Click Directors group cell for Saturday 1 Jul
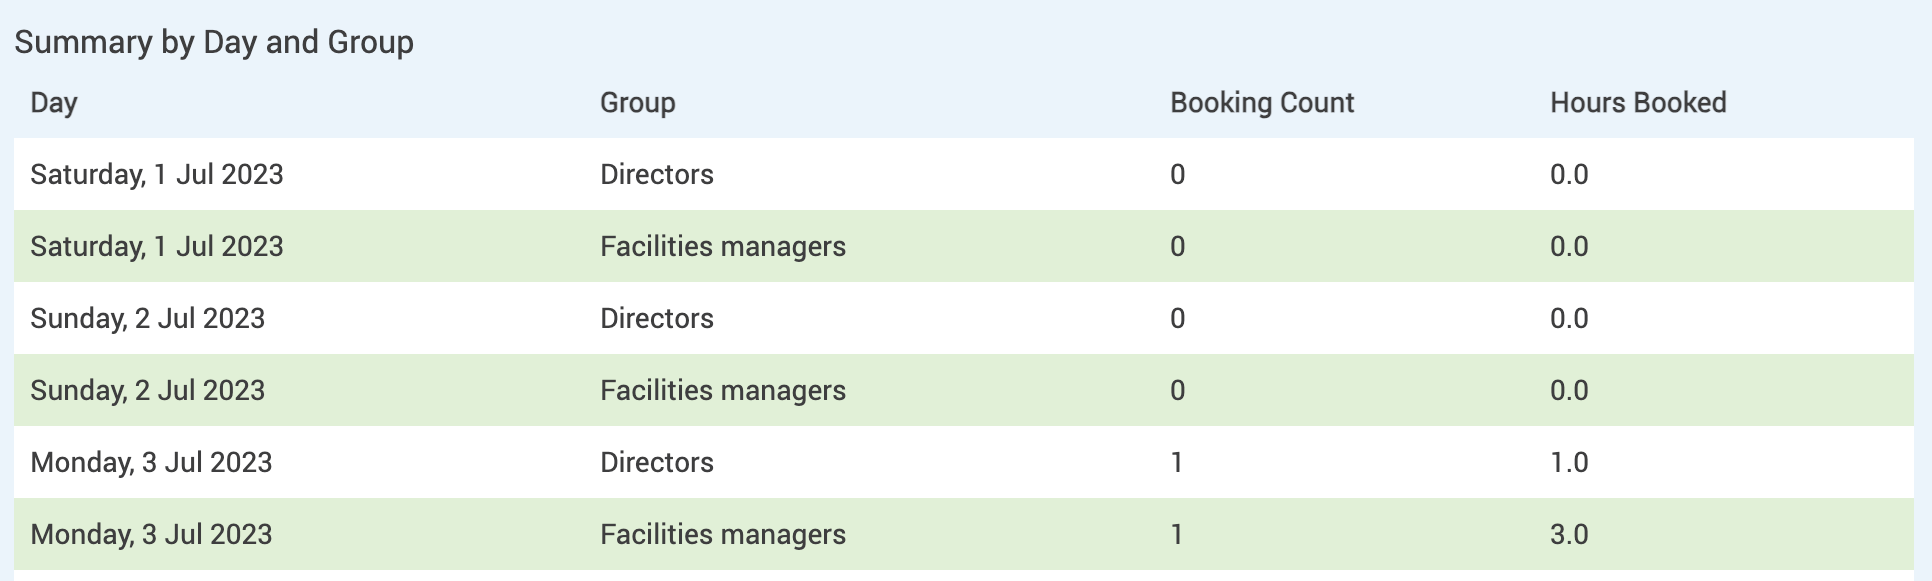This screenshot has width=1932, height=581. coord(656,175)
